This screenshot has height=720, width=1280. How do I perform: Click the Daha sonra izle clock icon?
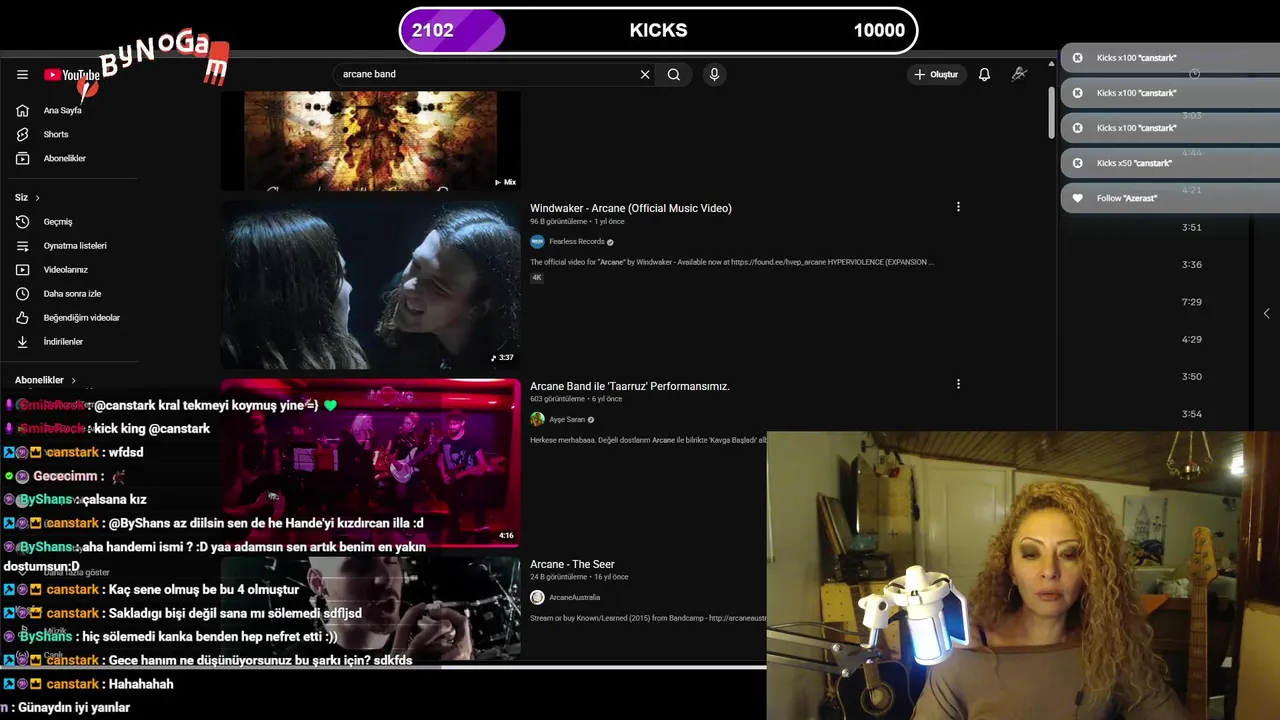tap(22, 293)
